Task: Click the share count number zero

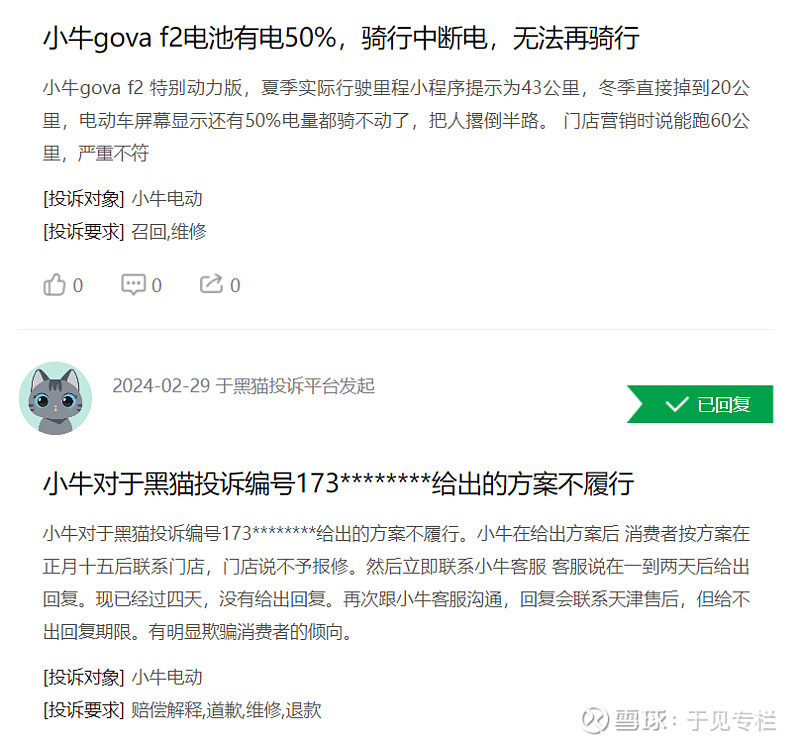Action: click(235, 285)
